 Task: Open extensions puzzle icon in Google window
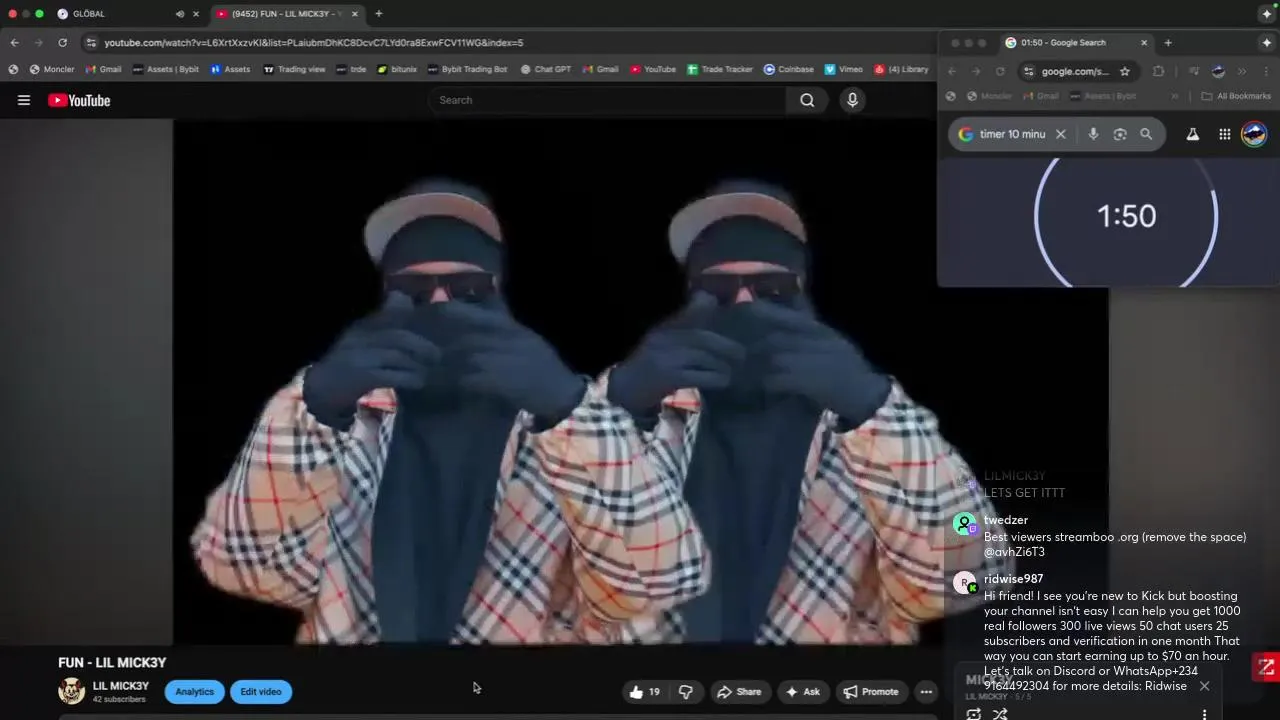(x=1158, y=71)
